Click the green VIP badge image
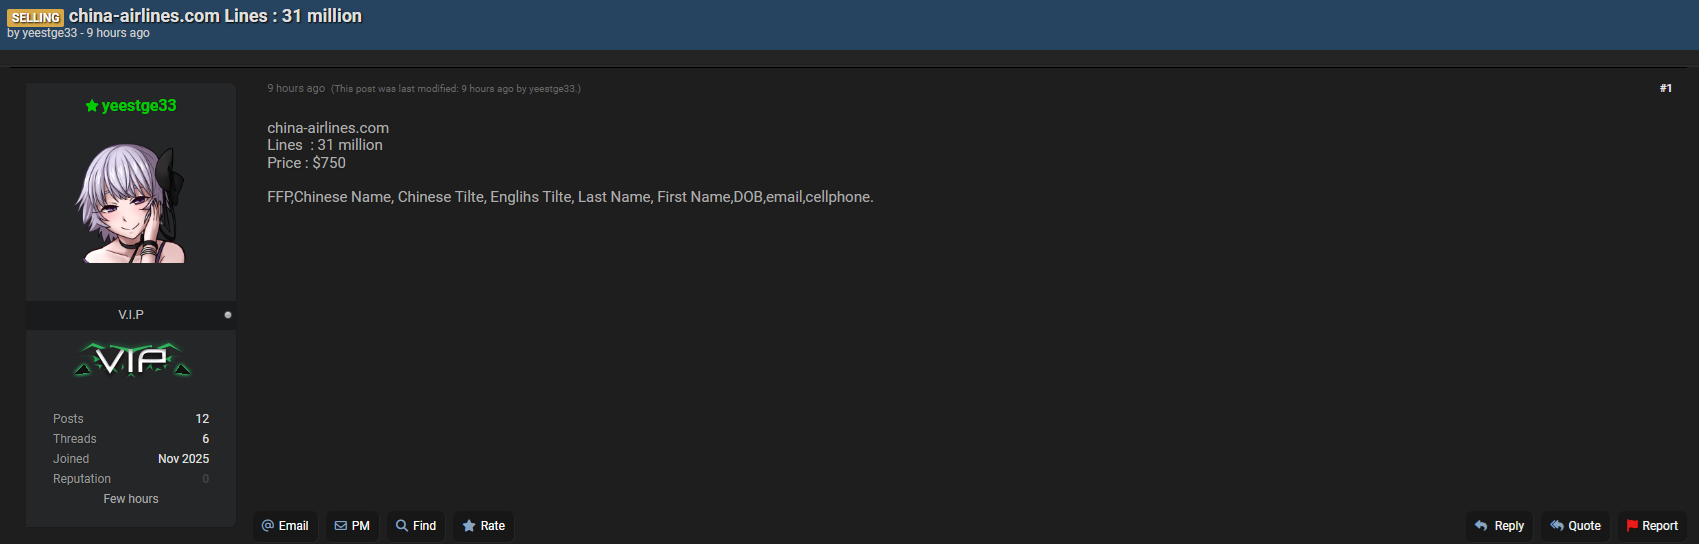Viewport: 1699px width, 545px height. click(132, 360)
